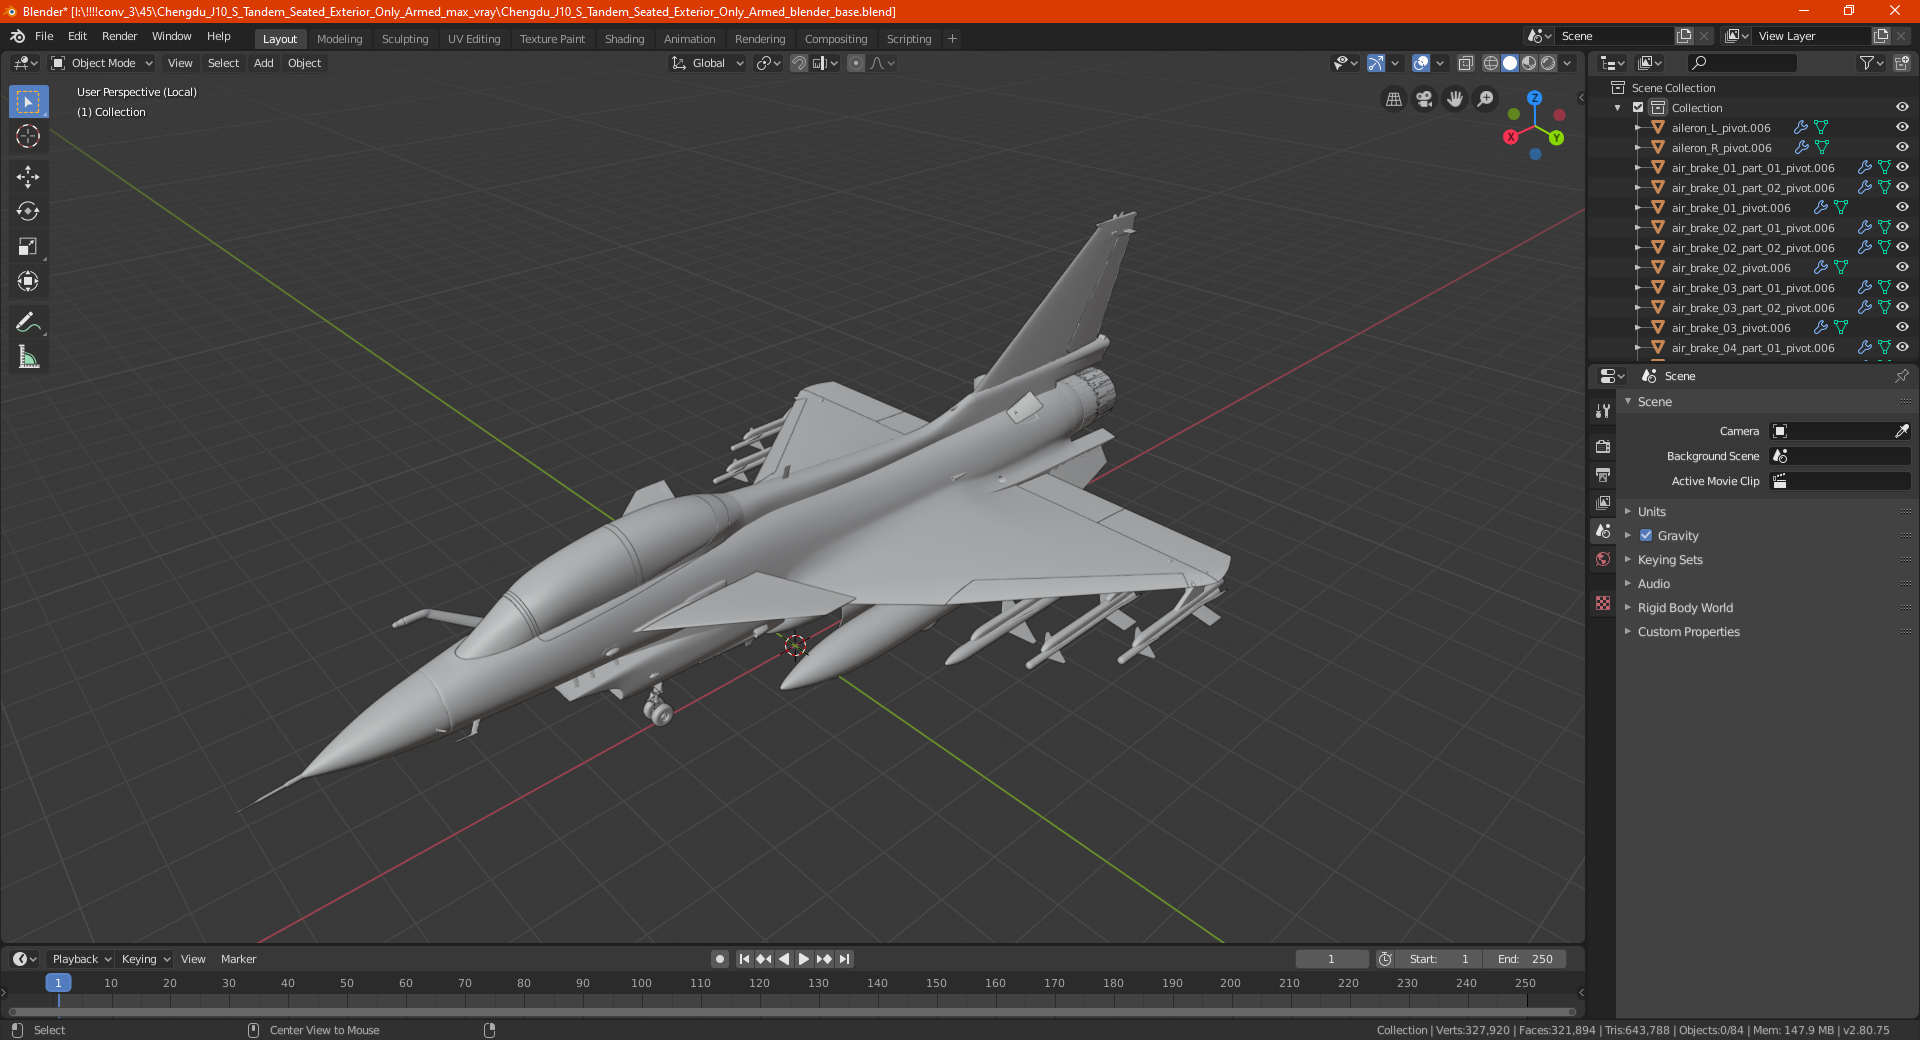Toggle Collection visibility eye icon

[1902, 108]
